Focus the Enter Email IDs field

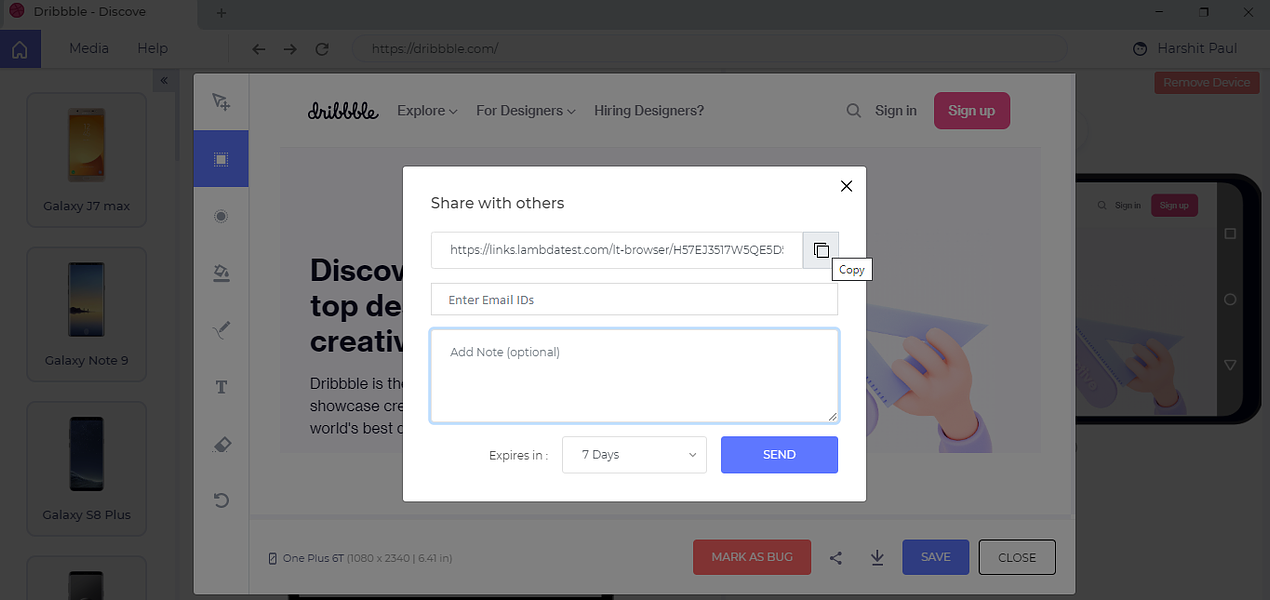634,300
